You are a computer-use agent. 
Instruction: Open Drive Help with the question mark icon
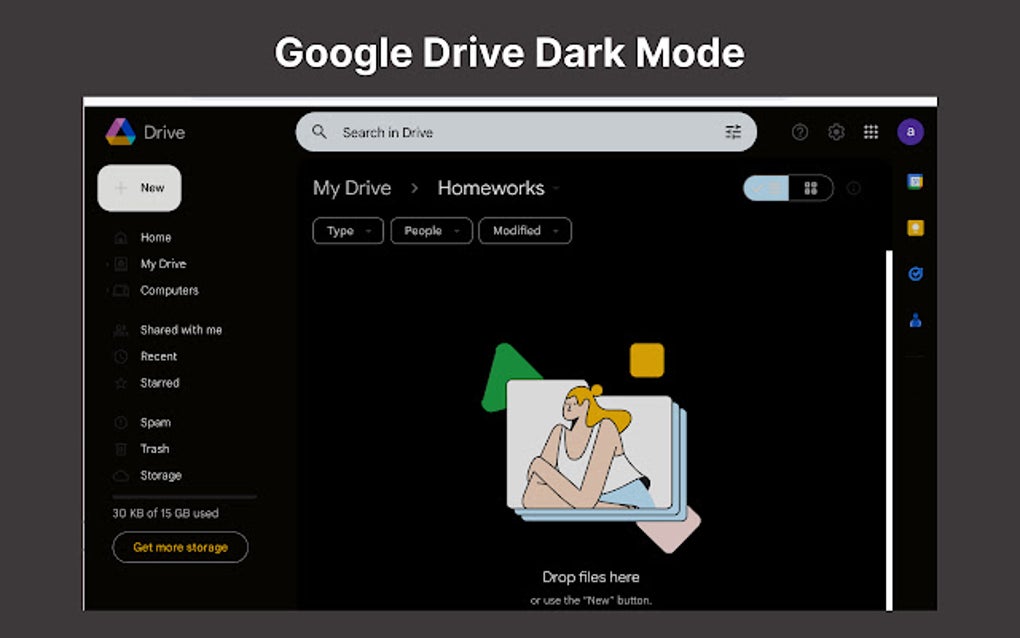pyautogui.click(x=800, y=131)
